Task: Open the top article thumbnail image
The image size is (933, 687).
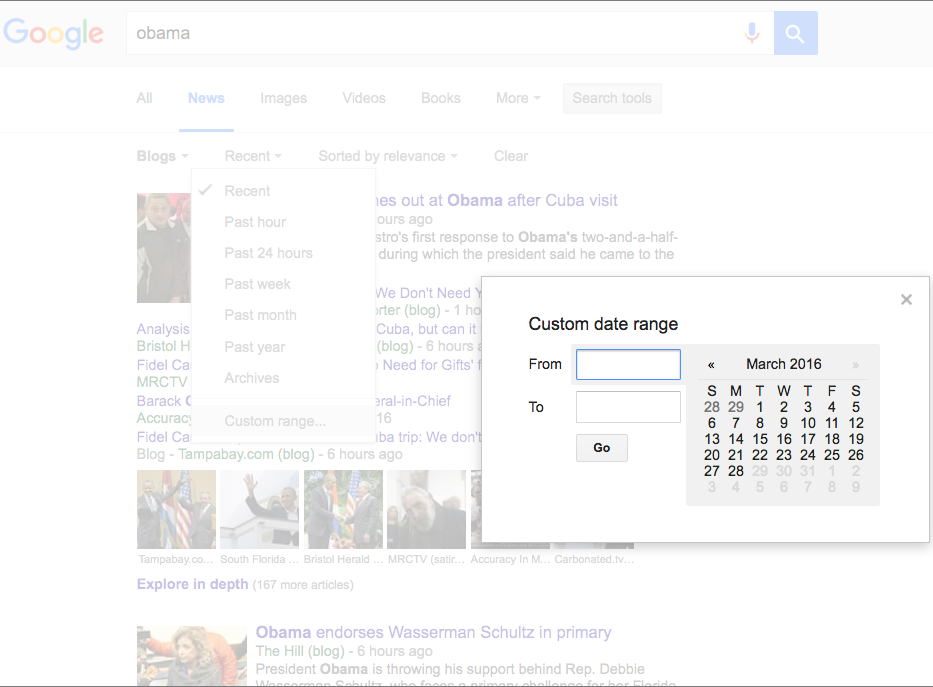Action: 164,248
